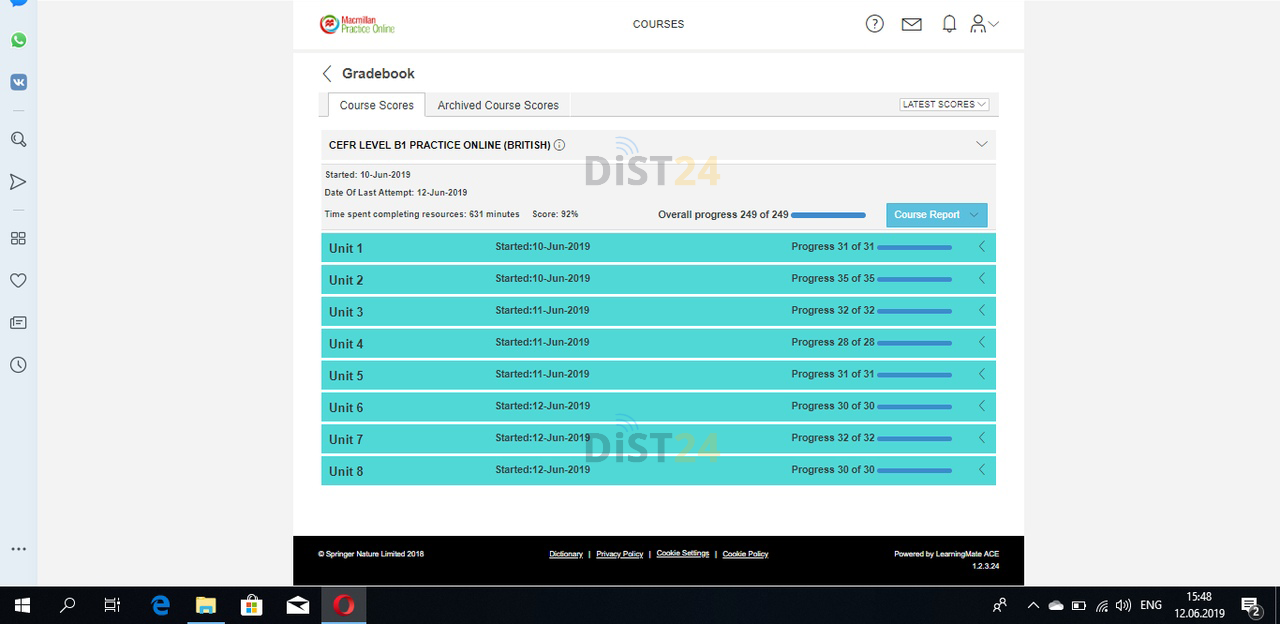Open WhatsApp from the browser sidebar
This screenshot has width=1280, height=624.
tap(18, 40)
